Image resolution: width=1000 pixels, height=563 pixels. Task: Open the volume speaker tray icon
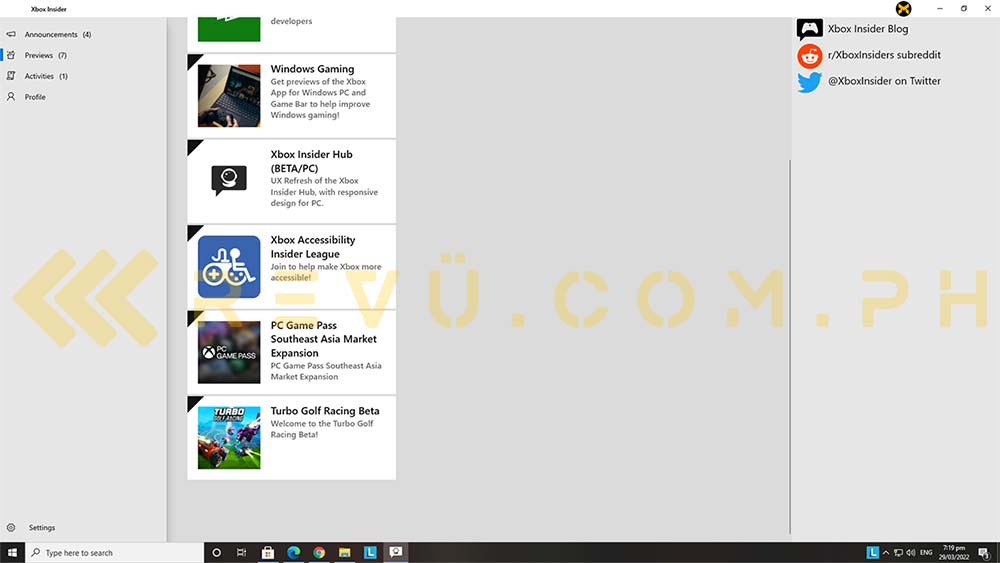(911, 552)
